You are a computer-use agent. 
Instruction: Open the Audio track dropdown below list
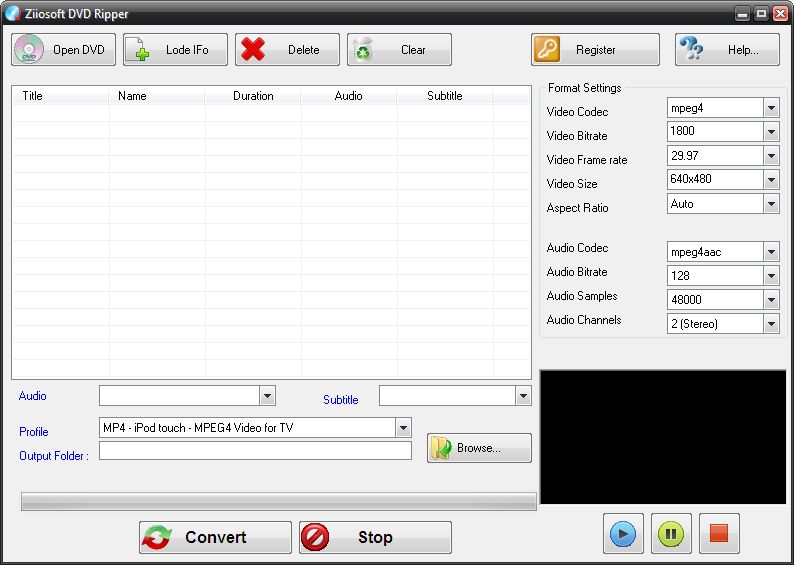coord(267,396)
